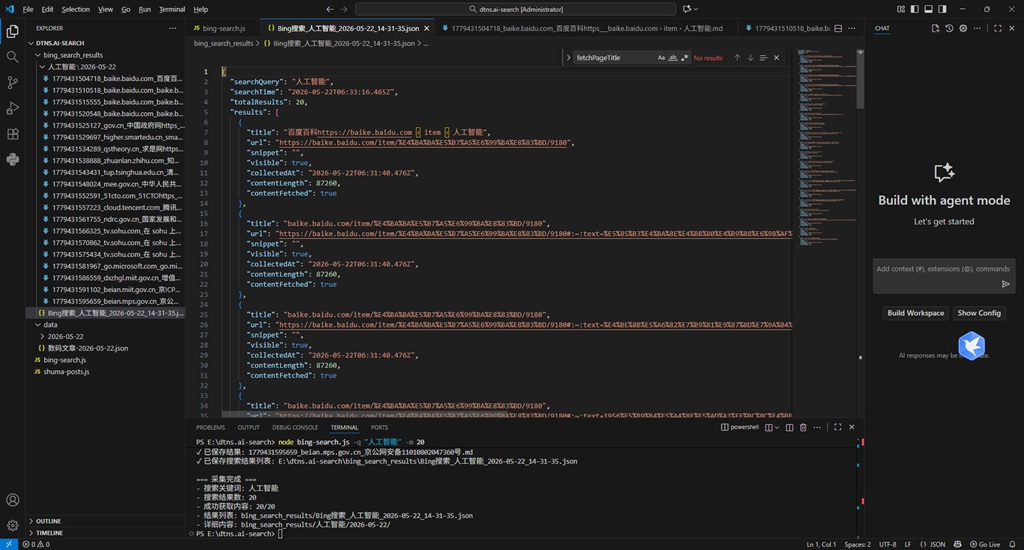Collapse the bing_search_results folder
Screen dimensions: 1024x550
click(x=38, y=55)
